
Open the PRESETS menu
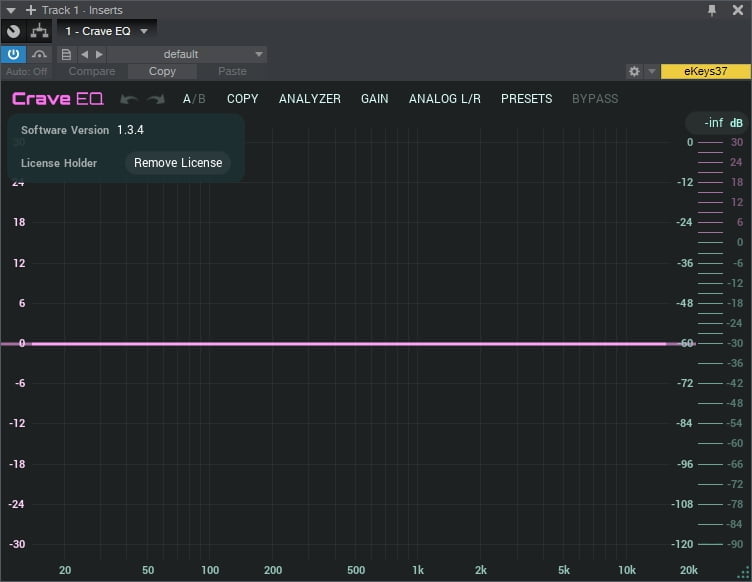pos(526,99)
